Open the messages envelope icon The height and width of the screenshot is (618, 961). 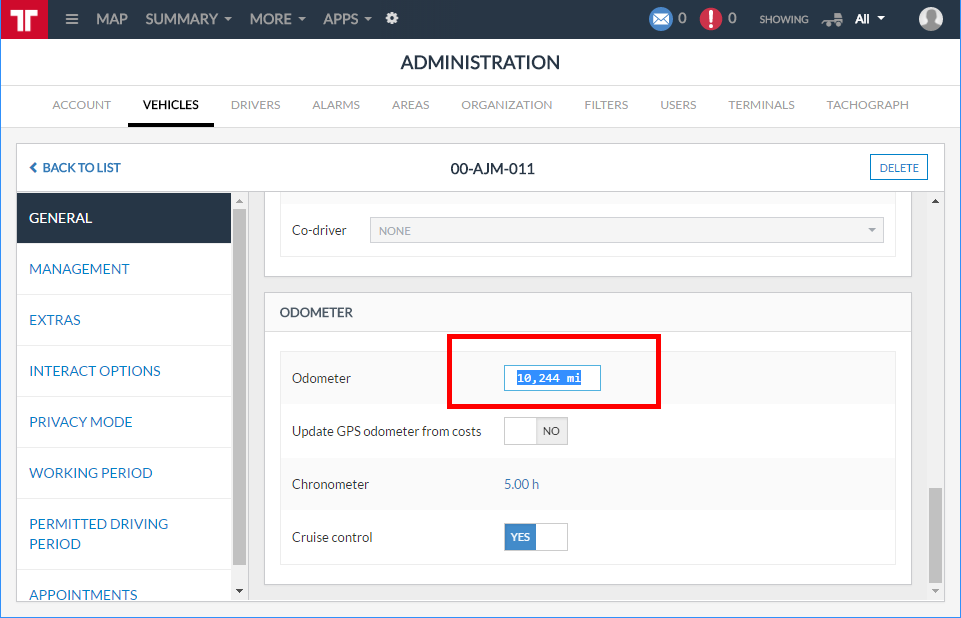(x=660, y=18)
